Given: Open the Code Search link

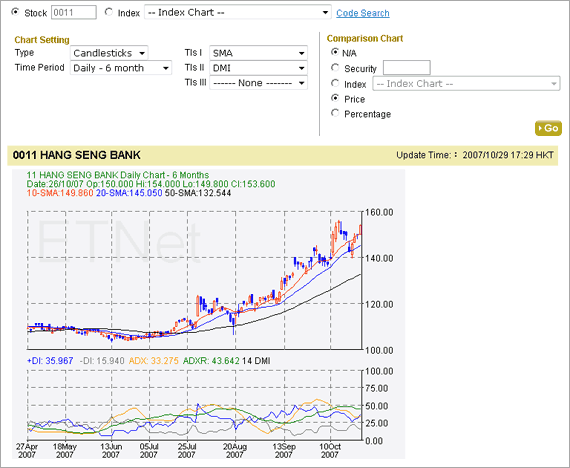Looking at the screenshot, I should [x=362, y=13].
